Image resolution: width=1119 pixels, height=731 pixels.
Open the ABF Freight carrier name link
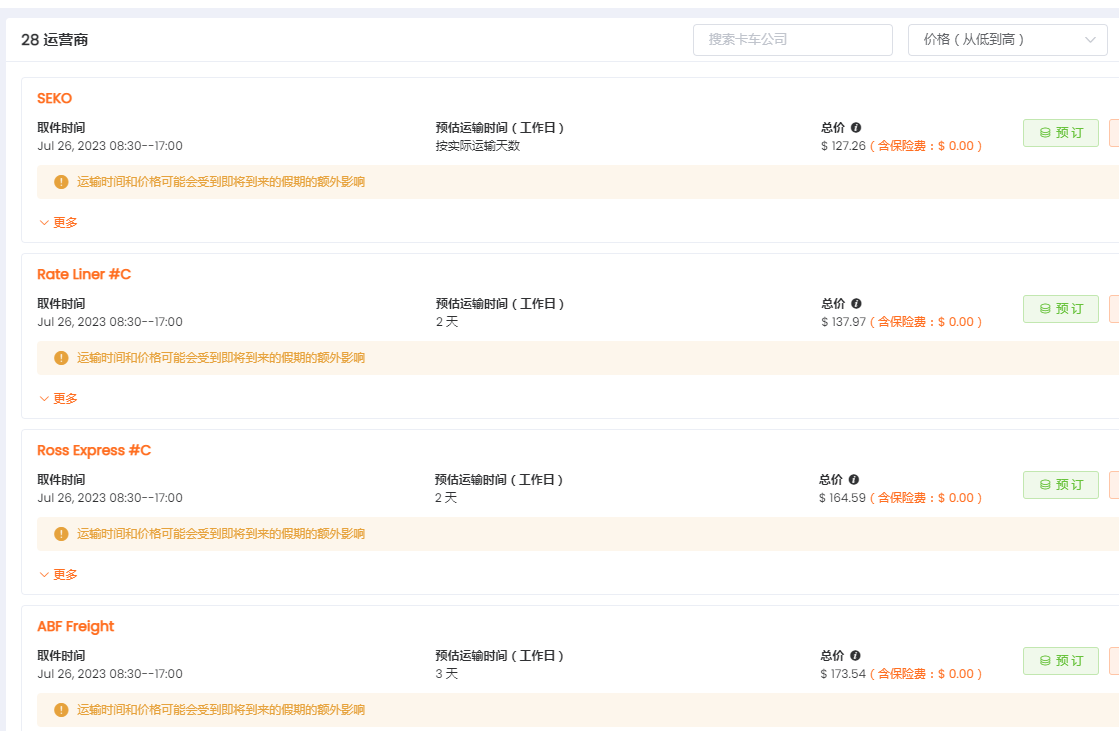click(76, 626)
